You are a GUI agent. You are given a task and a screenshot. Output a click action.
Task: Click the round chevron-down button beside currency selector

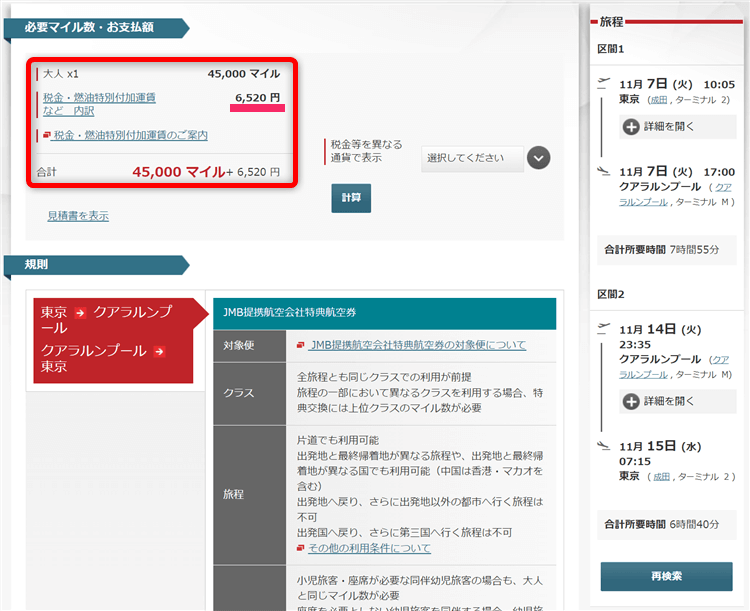point(539,158)
